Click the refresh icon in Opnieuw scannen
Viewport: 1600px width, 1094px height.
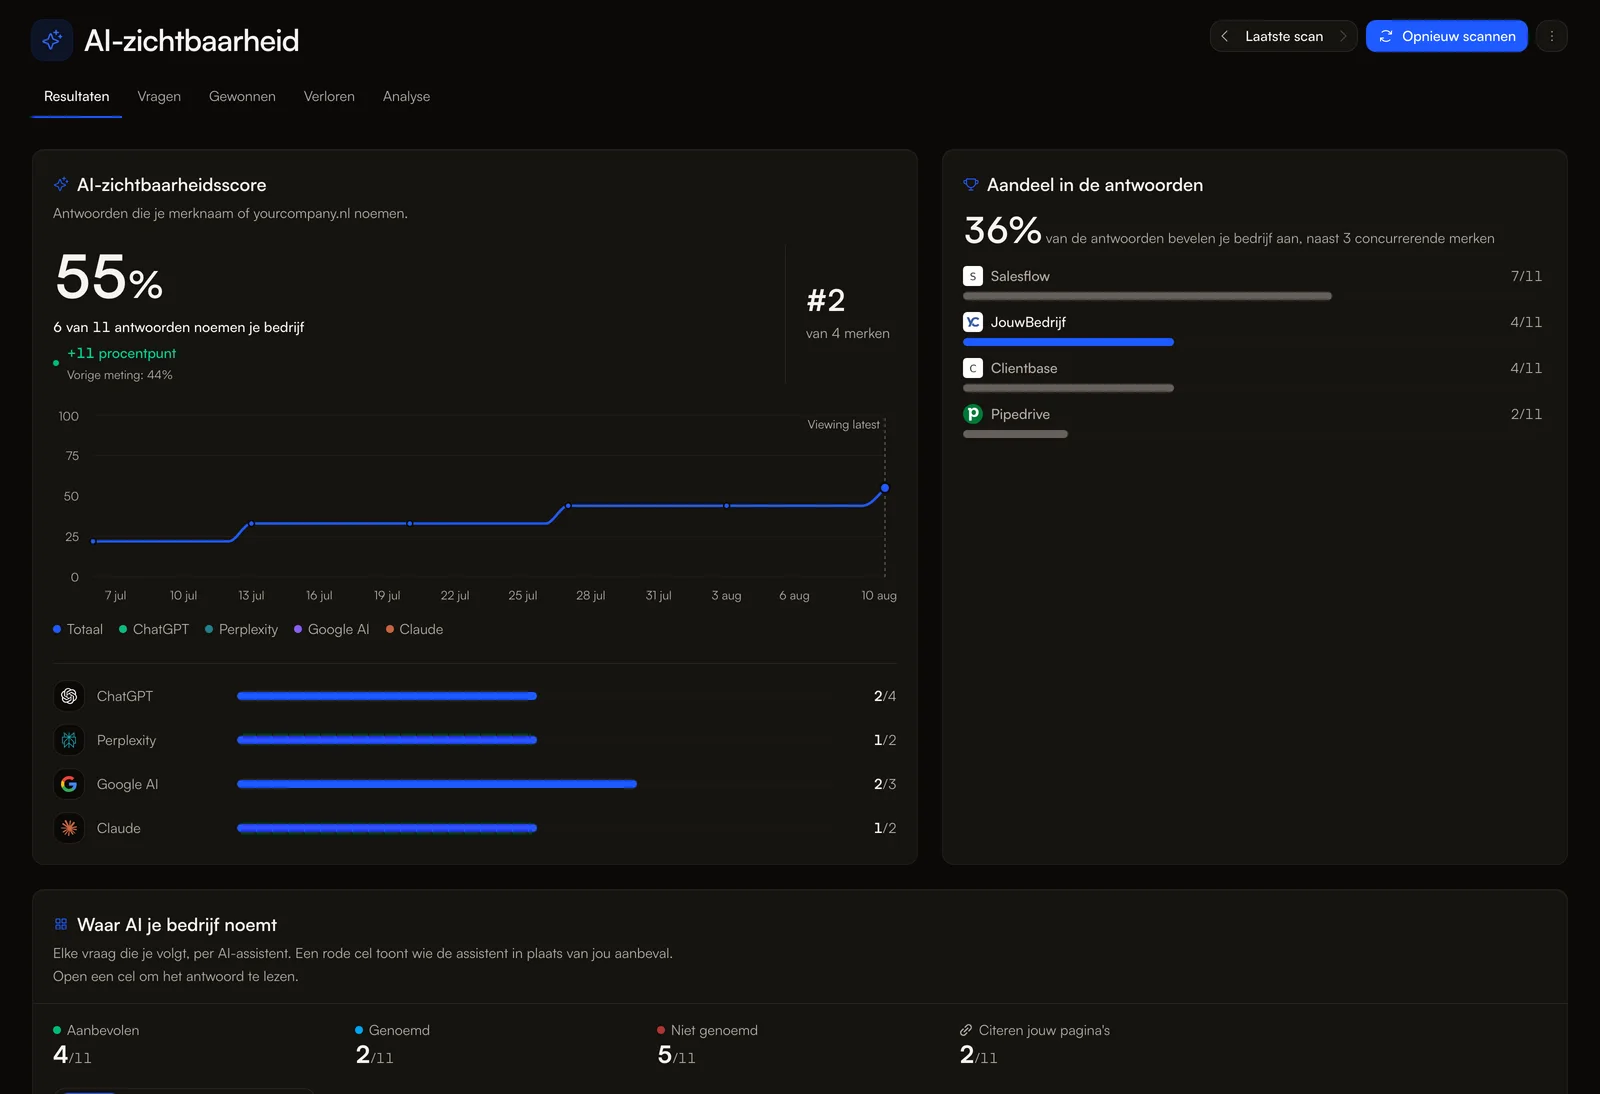(1386, 36)
